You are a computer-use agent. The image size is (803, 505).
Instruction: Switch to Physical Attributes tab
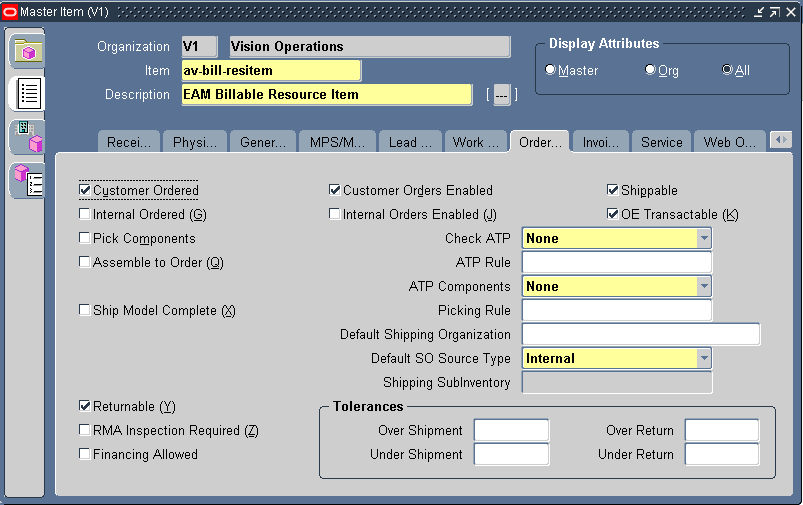195,142
